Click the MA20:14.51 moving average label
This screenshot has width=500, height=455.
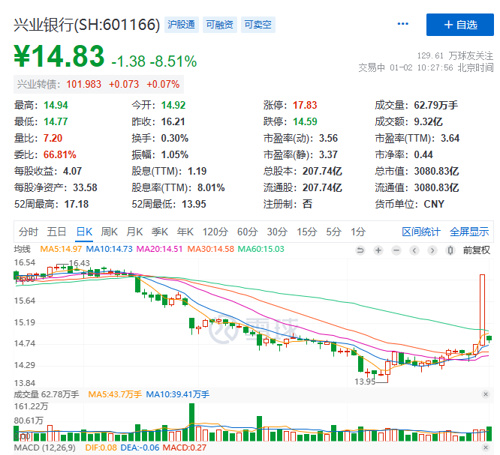pyautogui.click(x=160, y=249)
